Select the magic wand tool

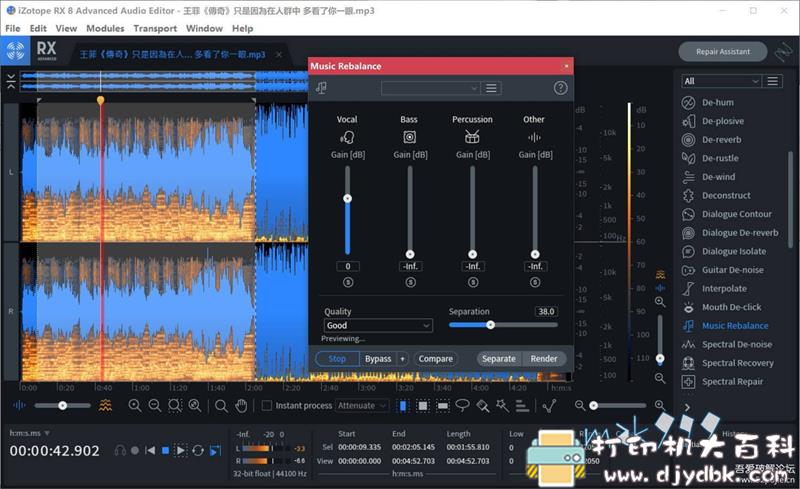pyautogui.click(x=503, y=406)
